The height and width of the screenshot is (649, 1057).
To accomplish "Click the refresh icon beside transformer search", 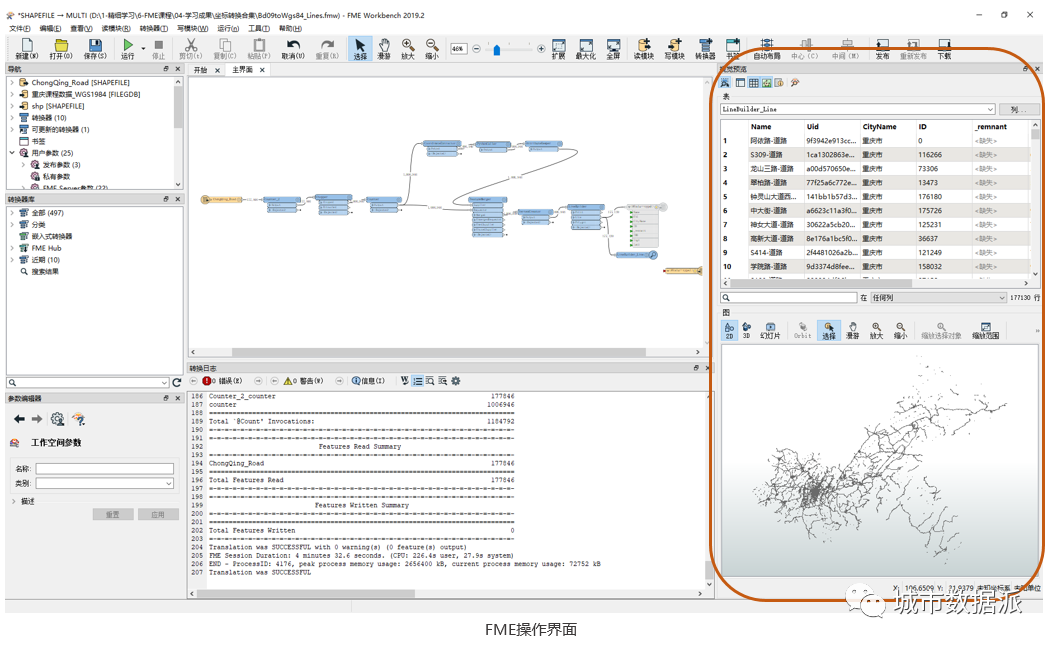I will coord(177,383).
